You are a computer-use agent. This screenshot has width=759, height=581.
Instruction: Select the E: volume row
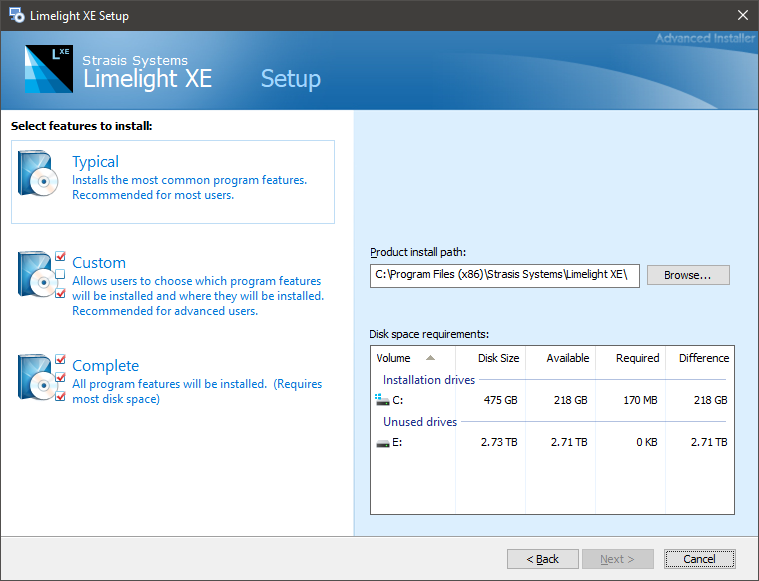click(552, 443)
